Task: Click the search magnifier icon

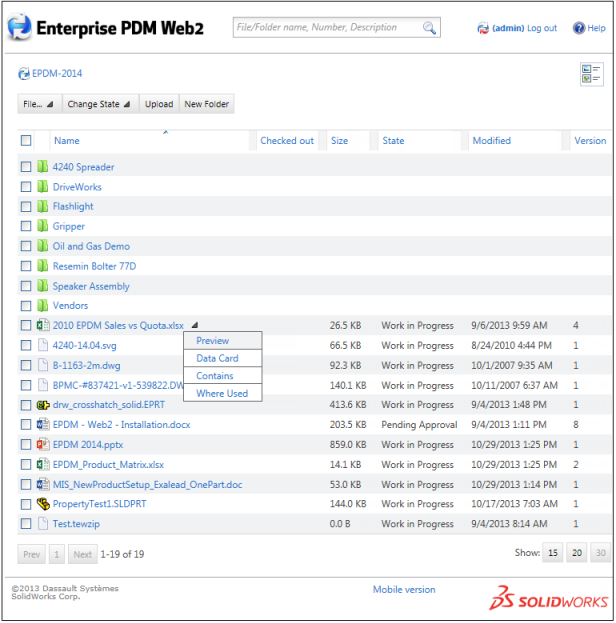Action: pos(429,28)
